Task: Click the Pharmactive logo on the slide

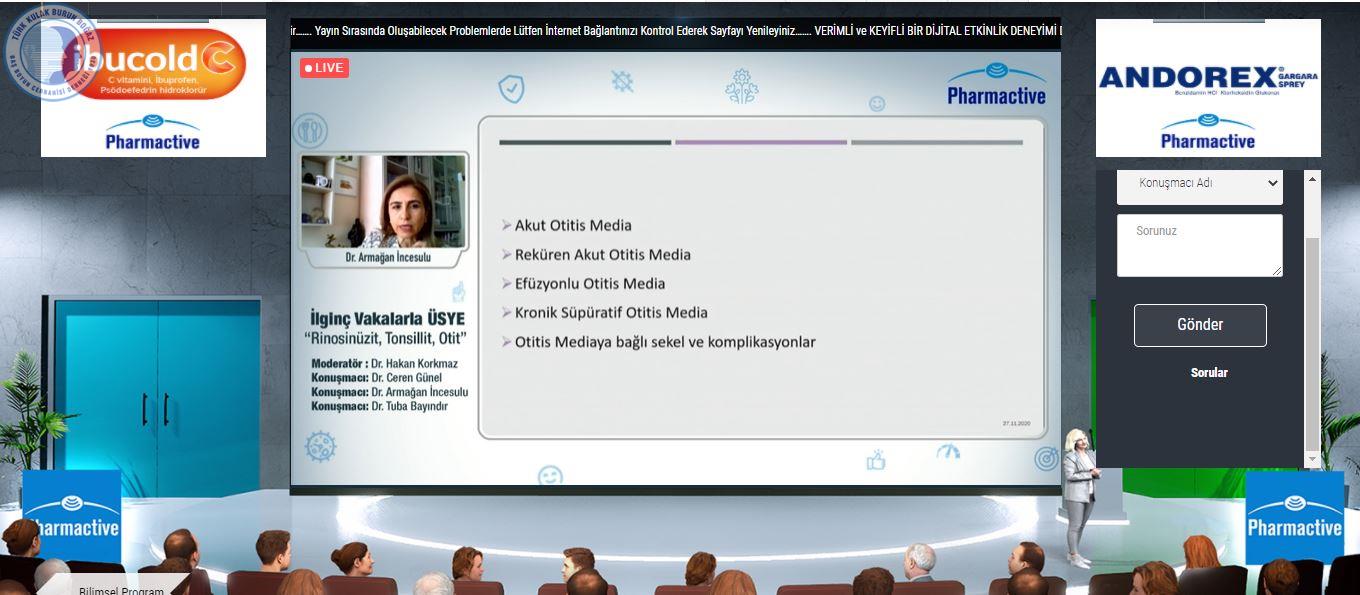Action: tap(996, 84)
